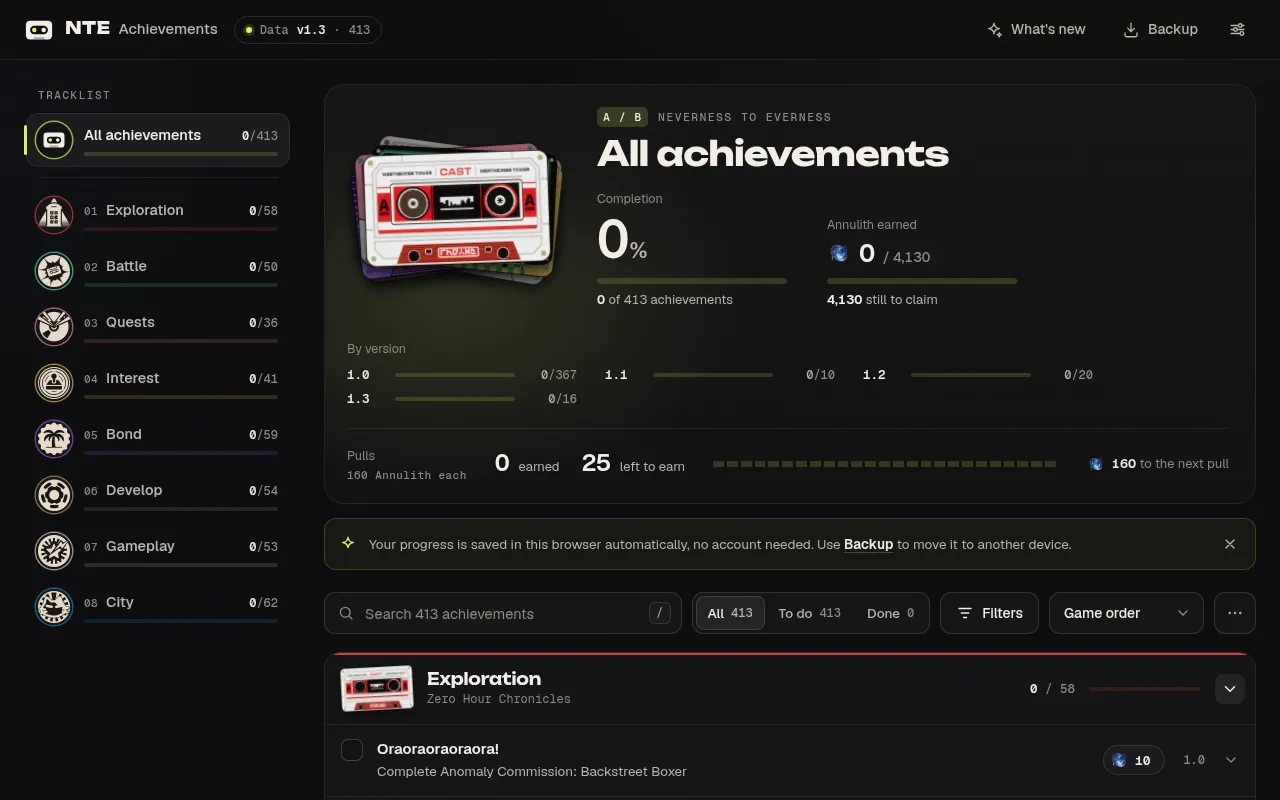Select the Quests category icon
Image resolution: width=1280 pixels, height=800 pixels.
[x=54, y=327]
